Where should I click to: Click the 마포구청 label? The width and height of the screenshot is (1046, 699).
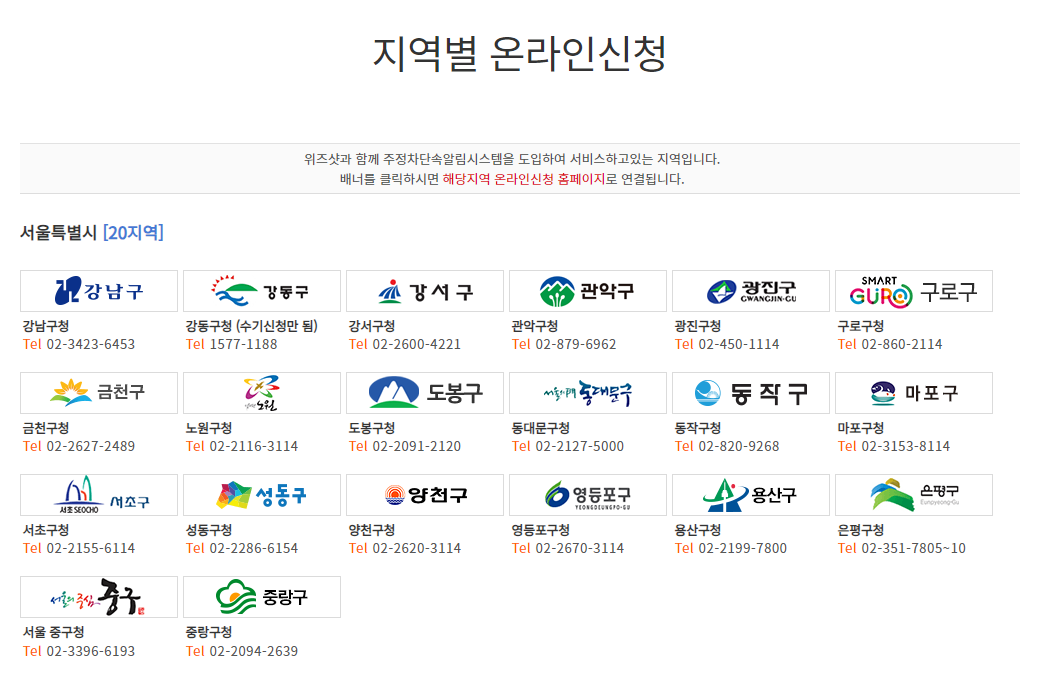(x=861, y=428)
